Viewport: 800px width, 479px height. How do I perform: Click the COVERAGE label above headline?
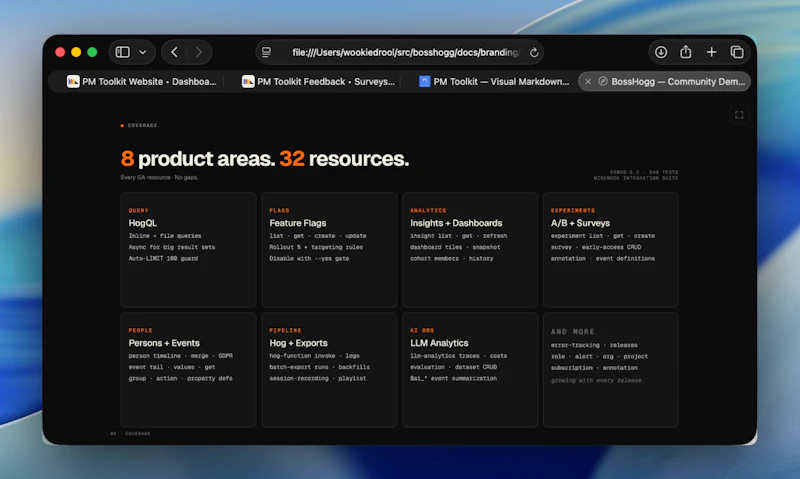click(x=142, y=125)
